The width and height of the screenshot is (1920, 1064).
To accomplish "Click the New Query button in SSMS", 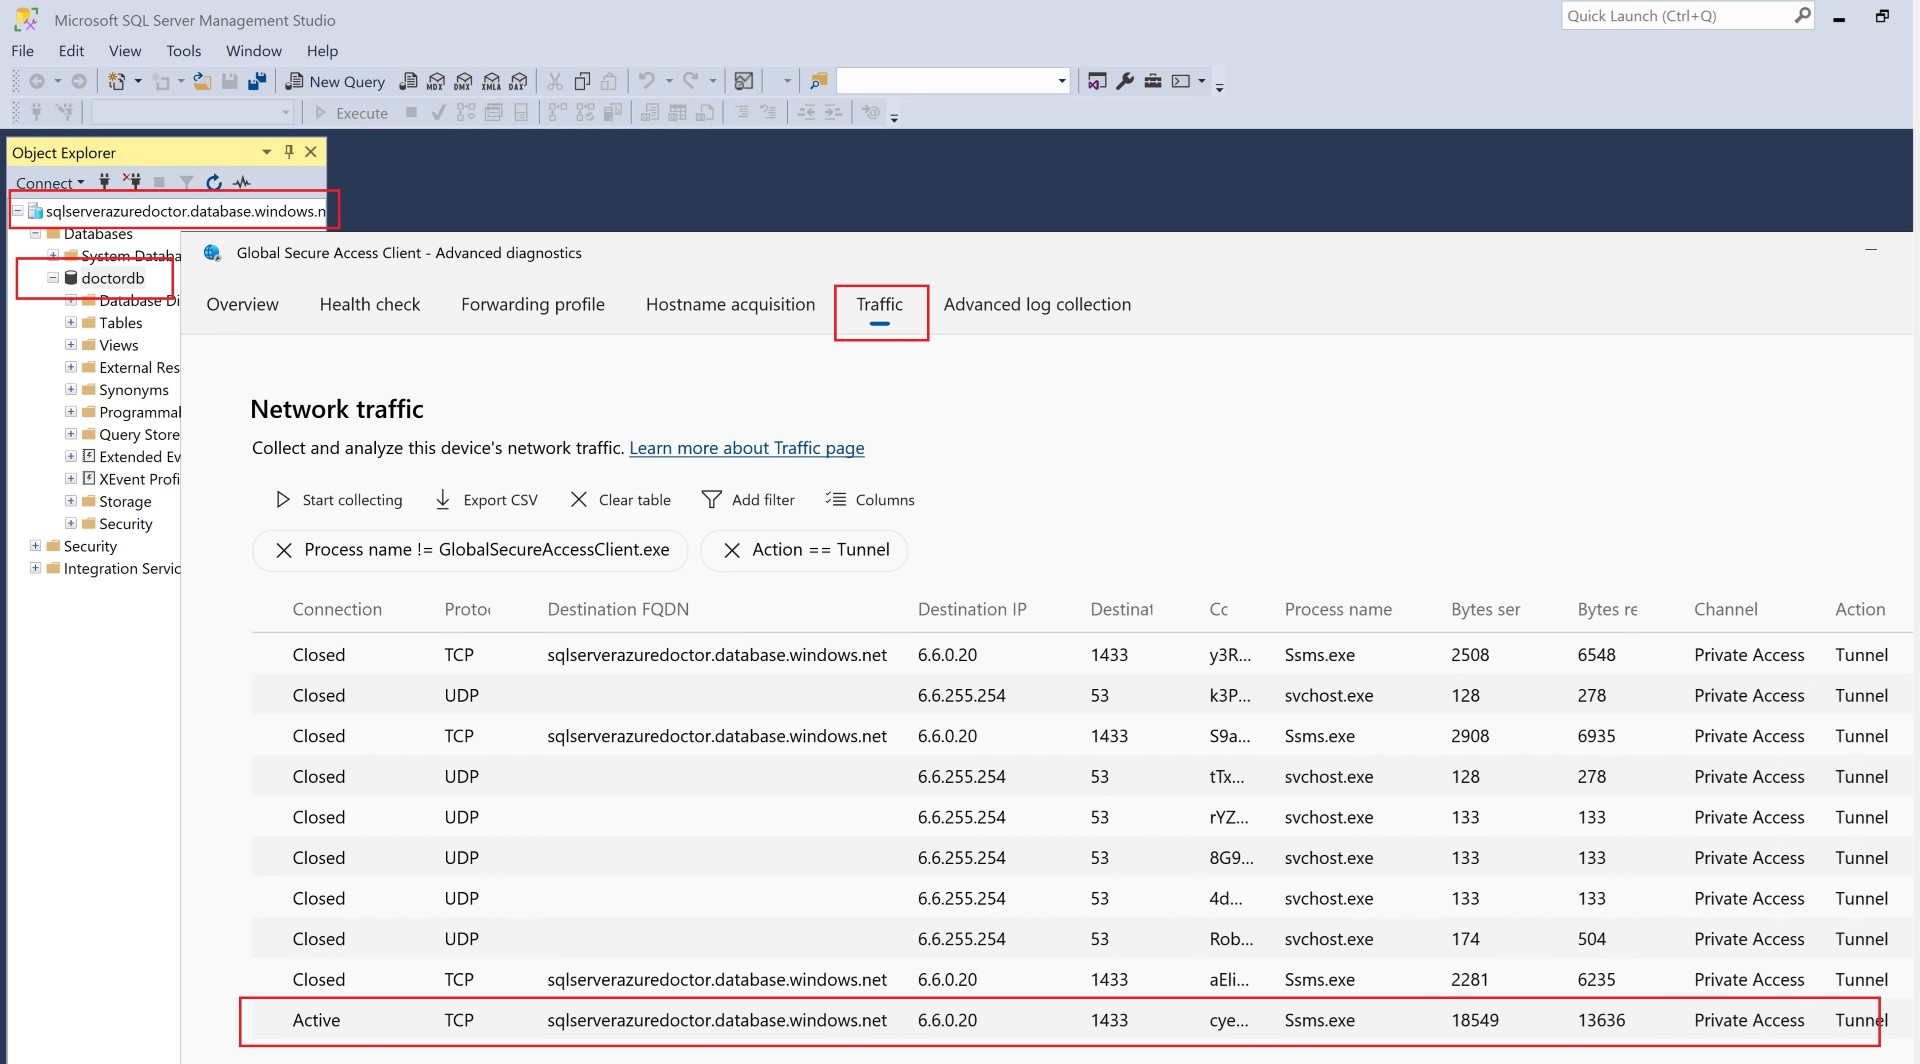I will 335,81.
